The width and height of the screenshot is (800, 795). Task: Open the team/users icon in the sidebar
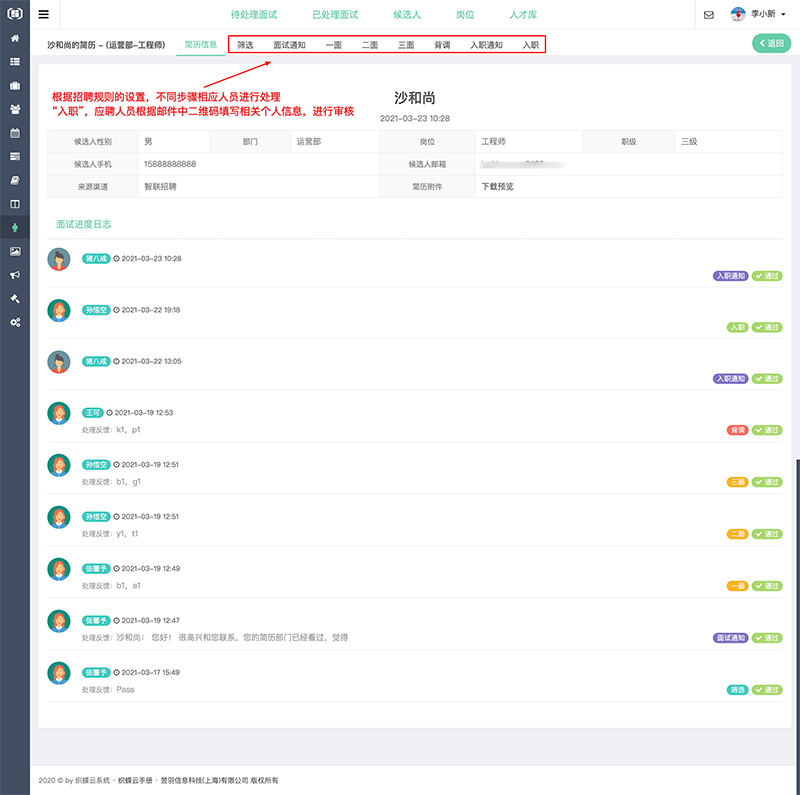(14, 110)
